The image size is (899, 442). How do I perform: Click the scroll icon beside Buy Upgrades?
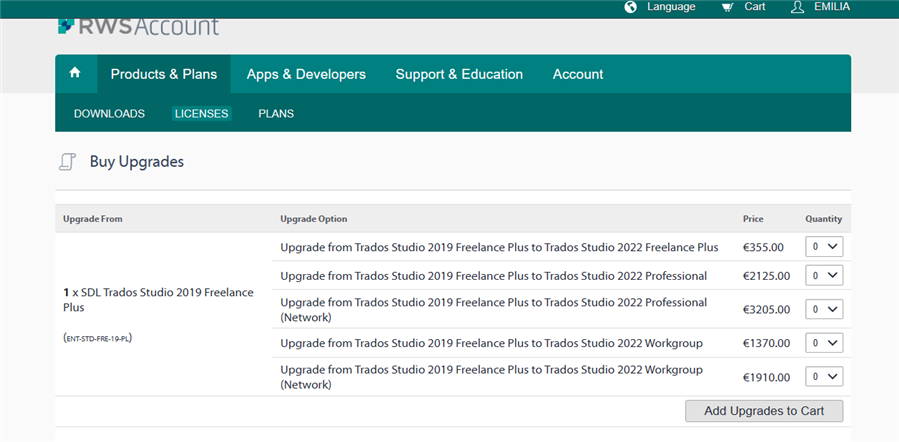click(x=68, y=162)
